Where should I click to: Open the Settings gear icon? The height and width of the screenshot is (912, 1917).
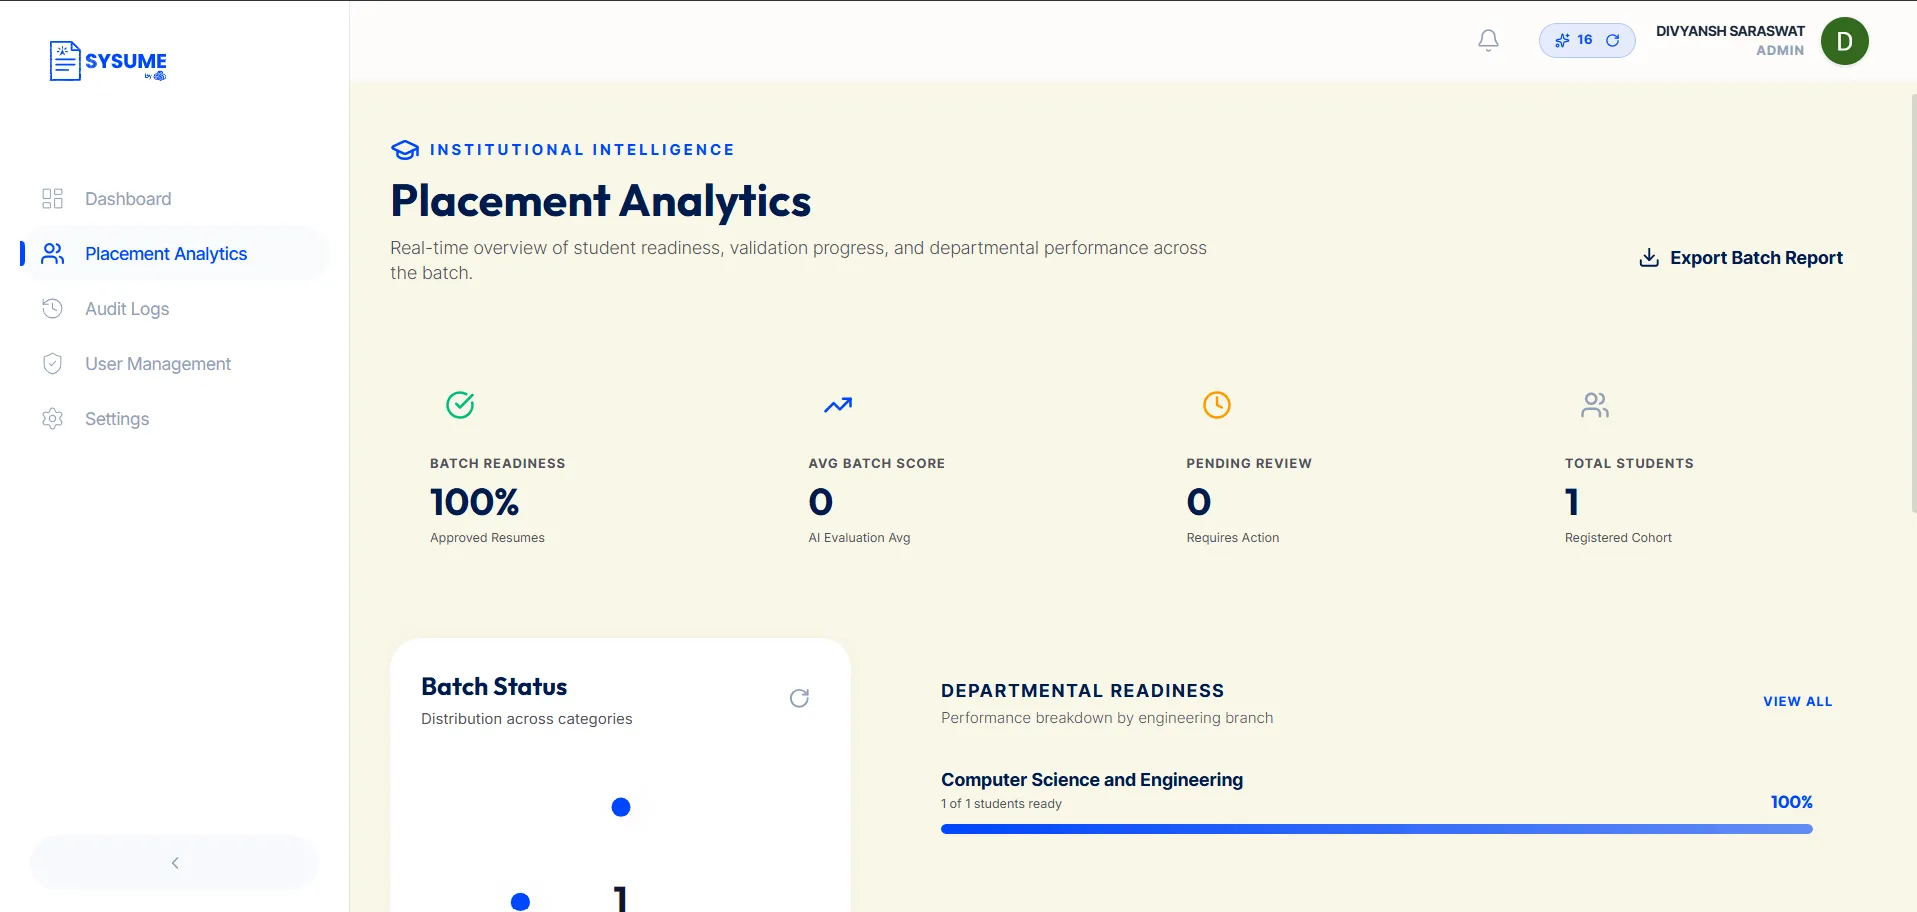coord(53,418)
